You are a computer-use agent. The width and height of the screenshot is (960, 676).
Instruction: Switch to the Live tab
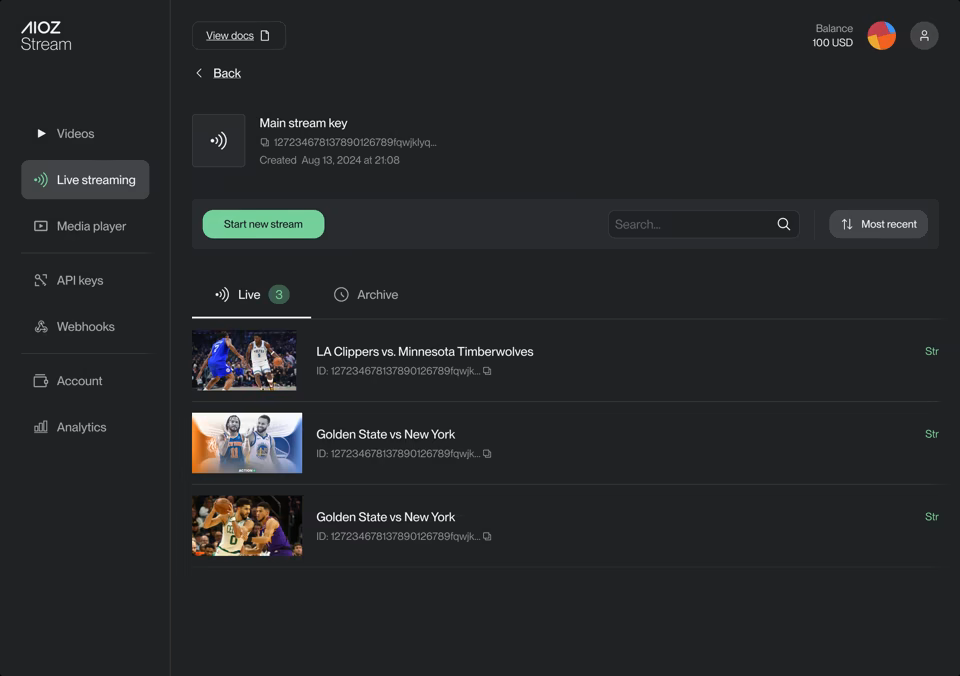[251, 295]
